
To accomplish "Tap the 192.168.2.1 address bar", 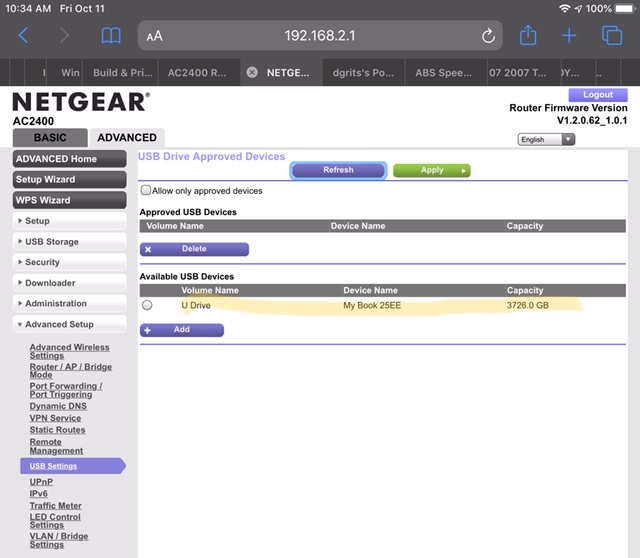I will click(x=320, y=36).
